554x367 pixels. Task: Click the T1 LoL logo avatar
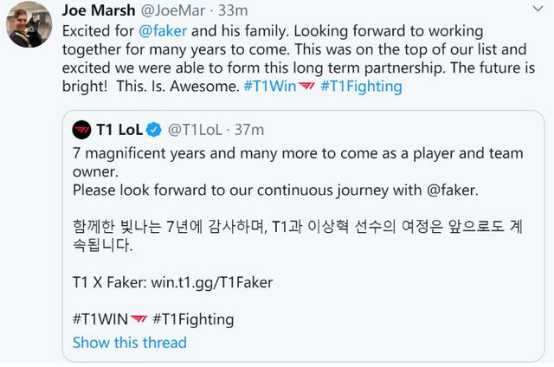pos(82,130)
